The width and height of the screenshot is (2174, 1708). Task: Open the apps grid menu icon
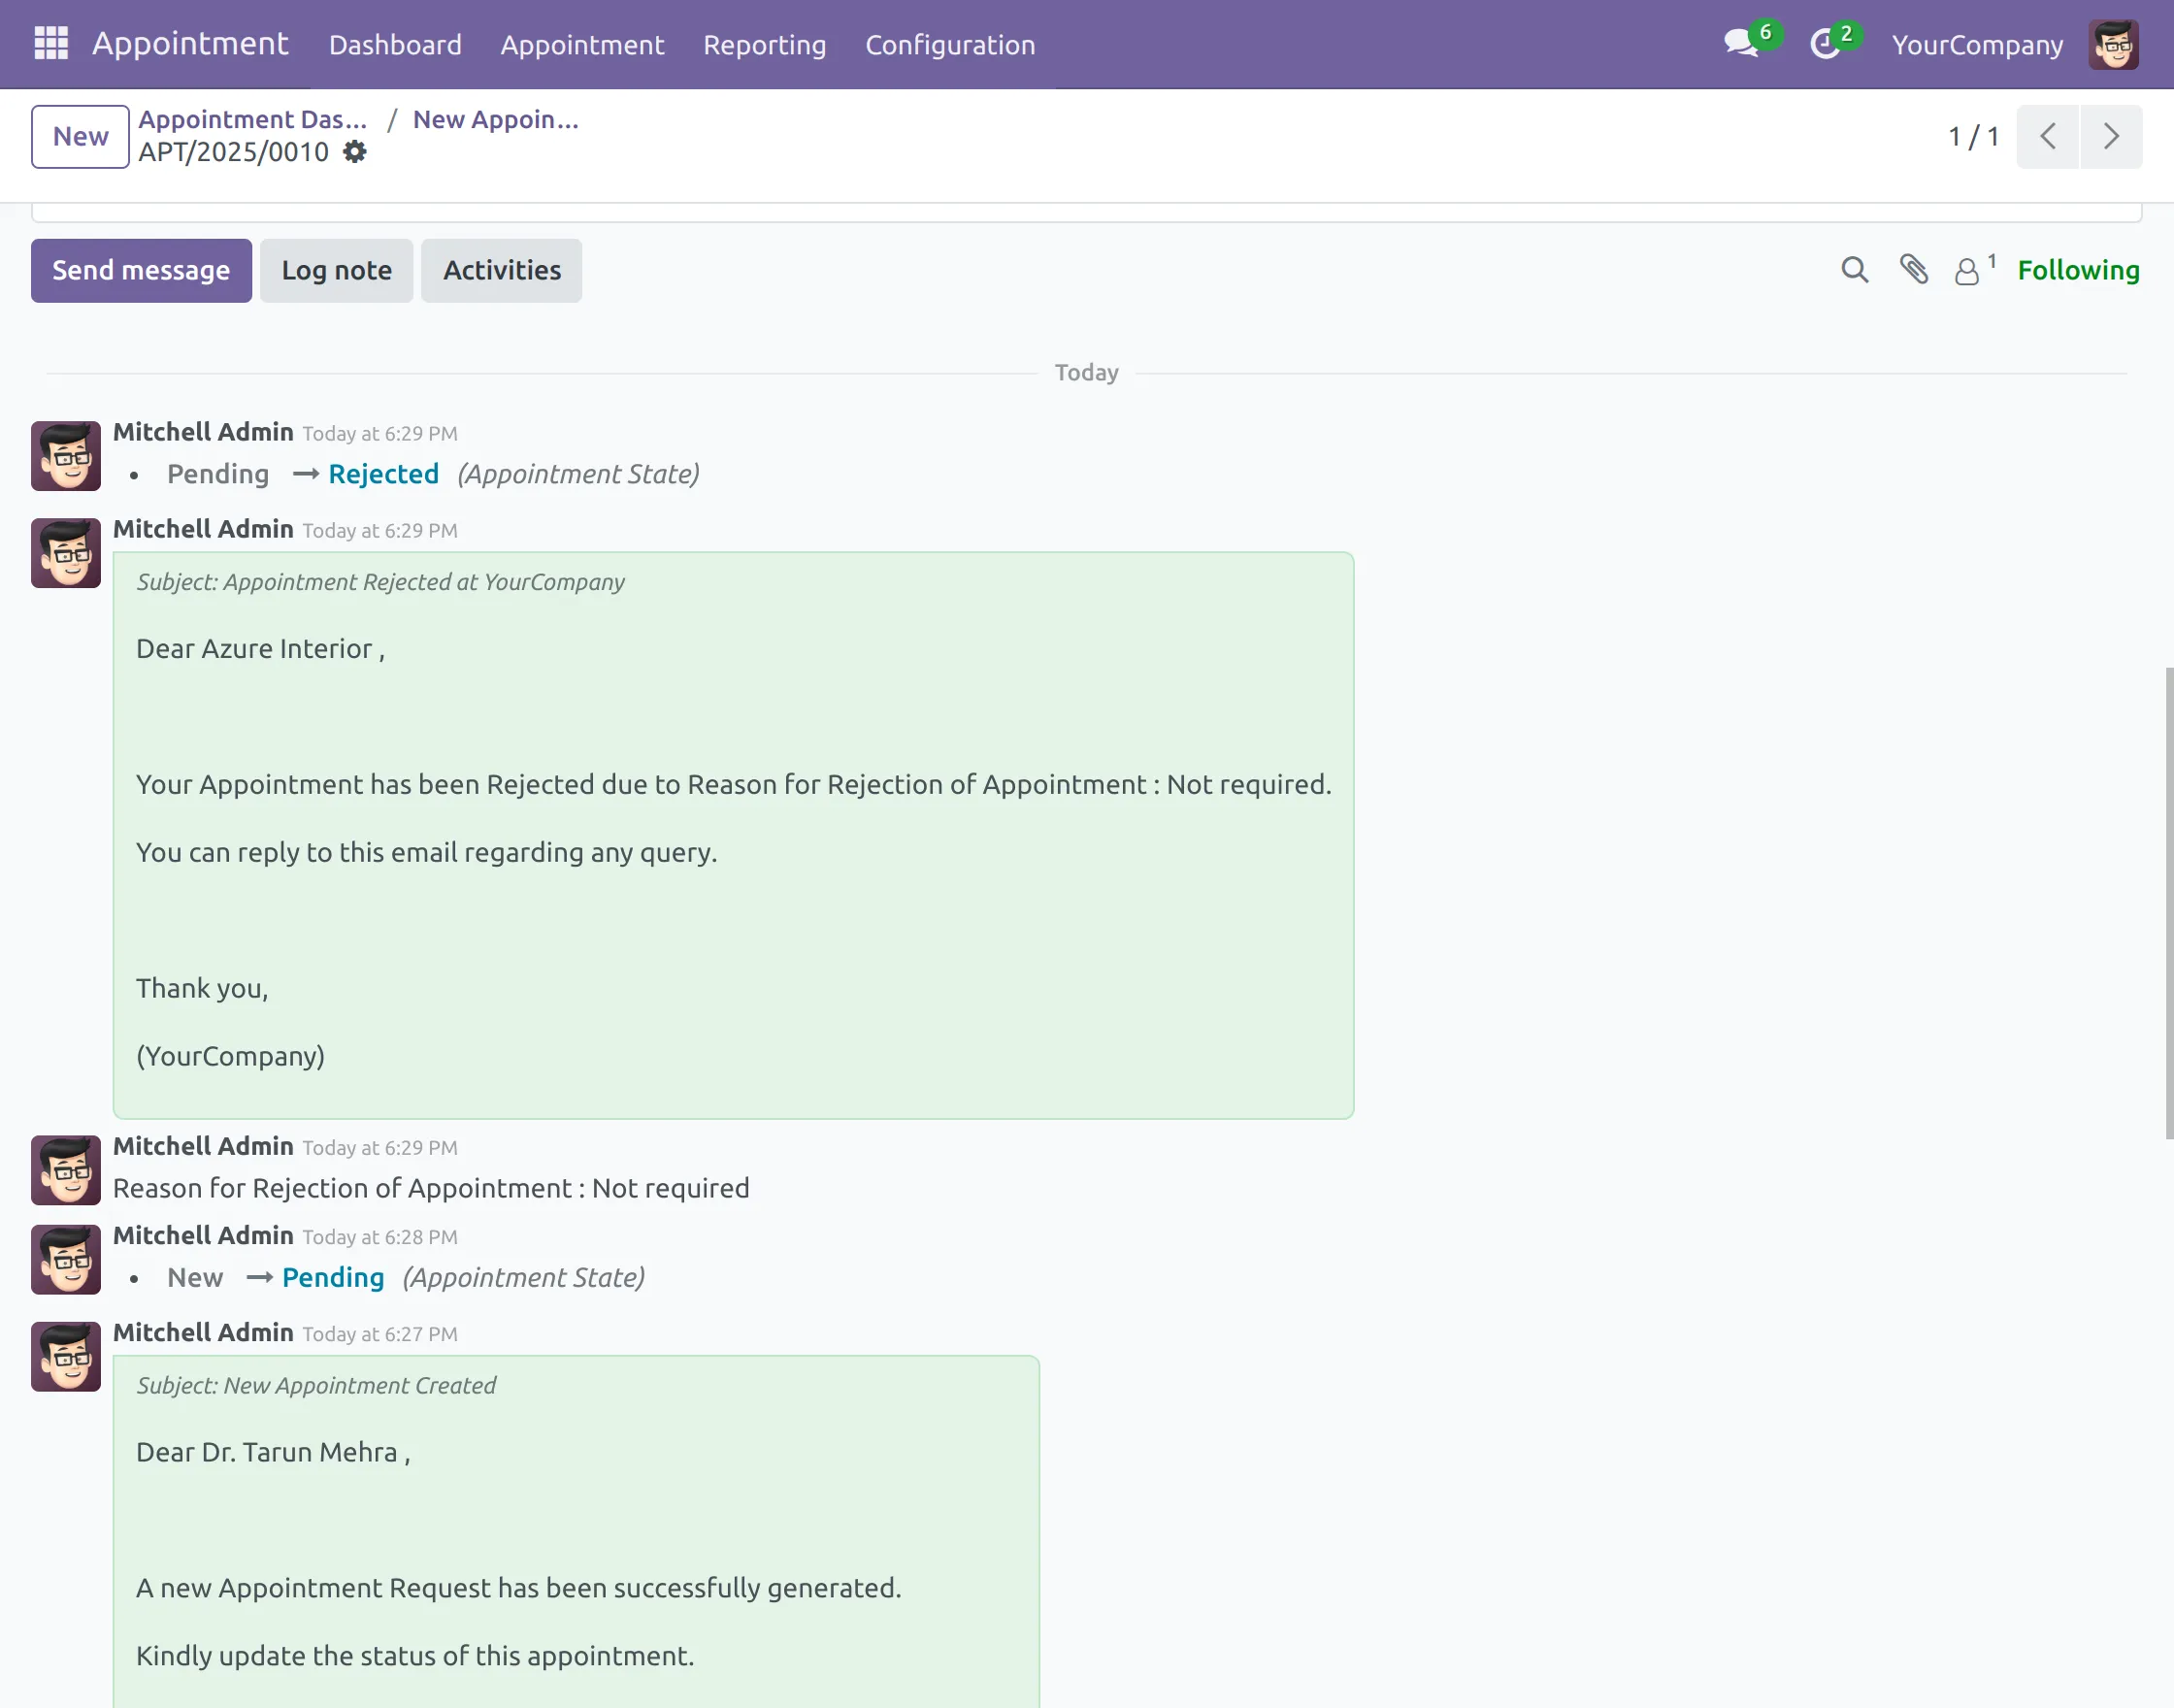[x=50, y=43]
